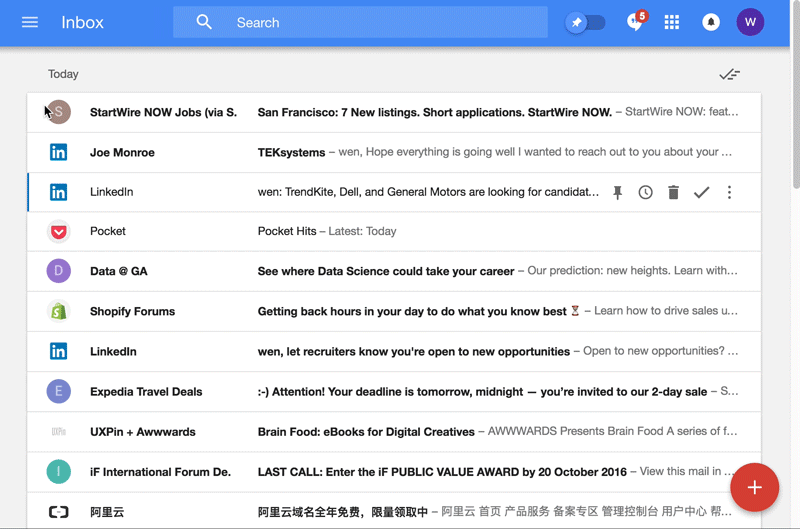Click the Data @ GA avatar D
Screen dimensions: 800x529
pyautogui.click(x=59, y=271)
